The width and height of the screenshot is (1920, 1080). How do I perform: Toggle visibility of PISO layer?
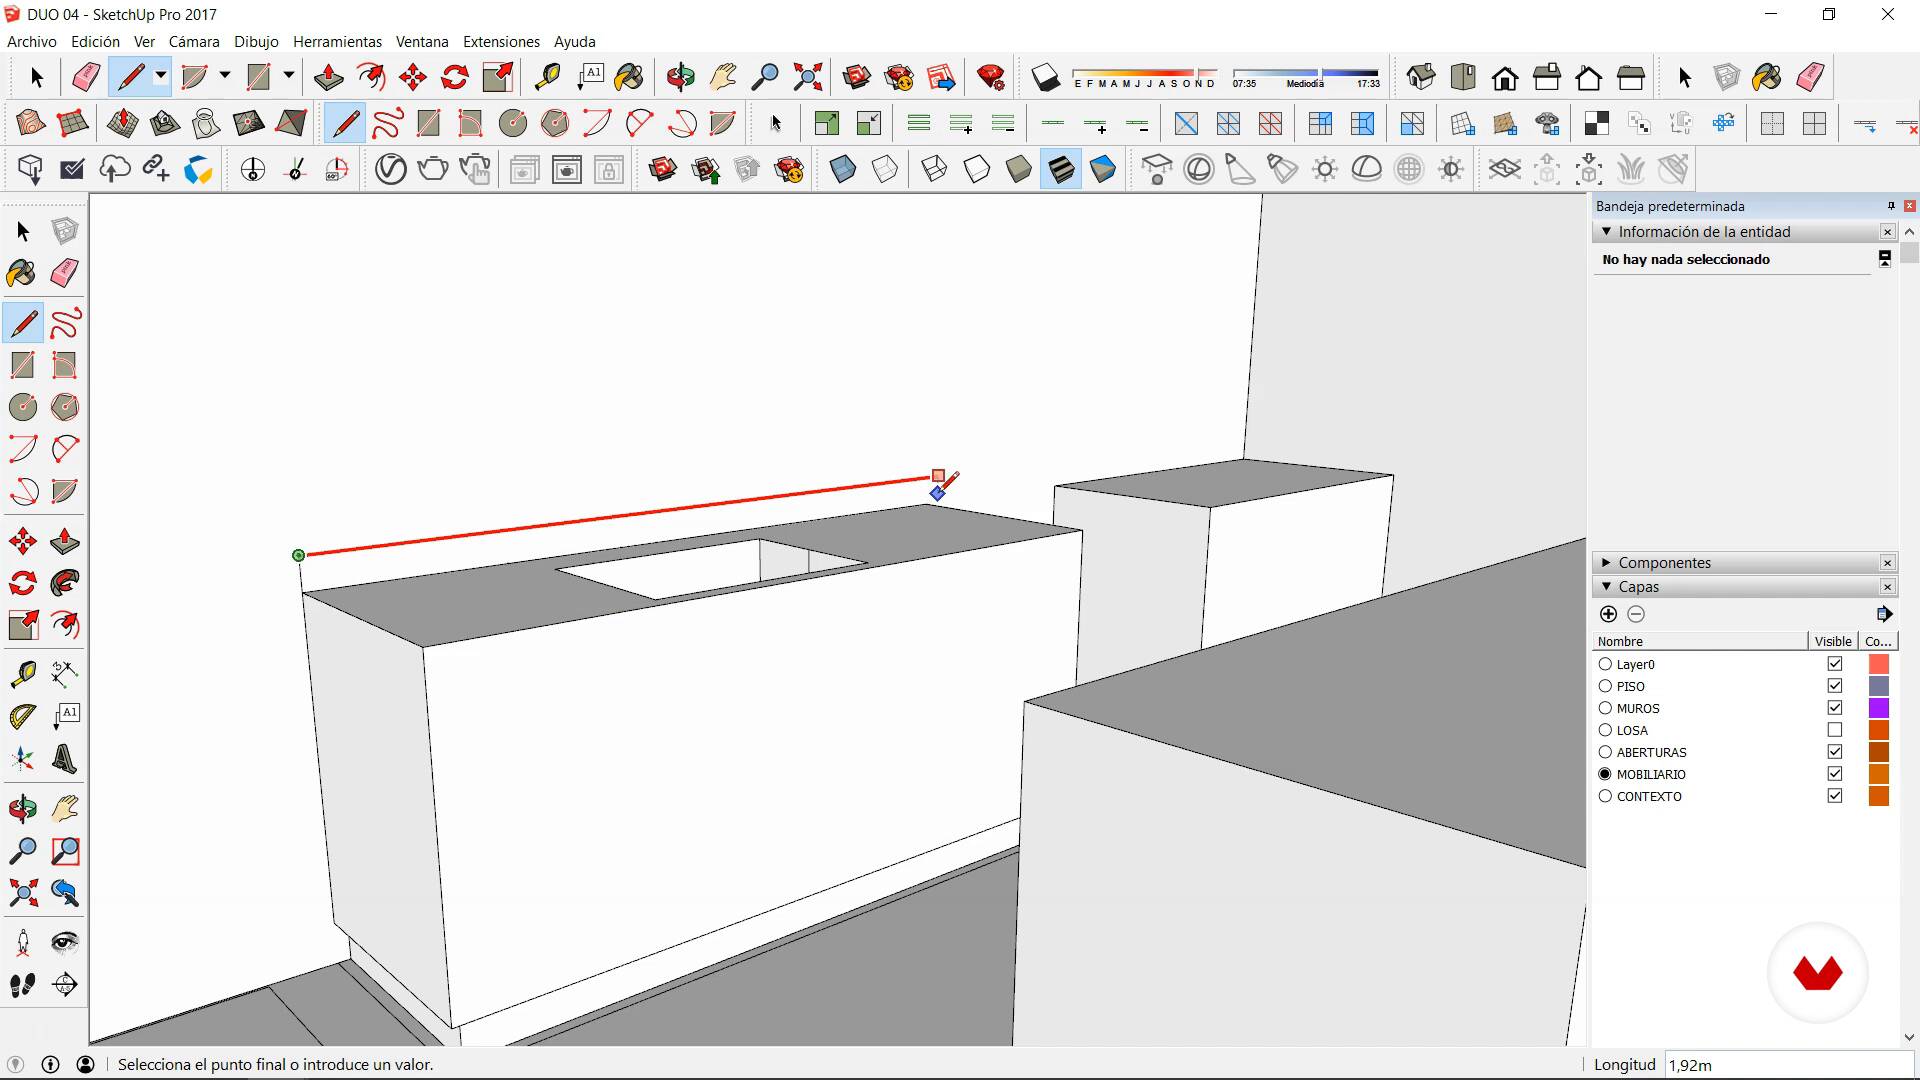pos(1834,686)
